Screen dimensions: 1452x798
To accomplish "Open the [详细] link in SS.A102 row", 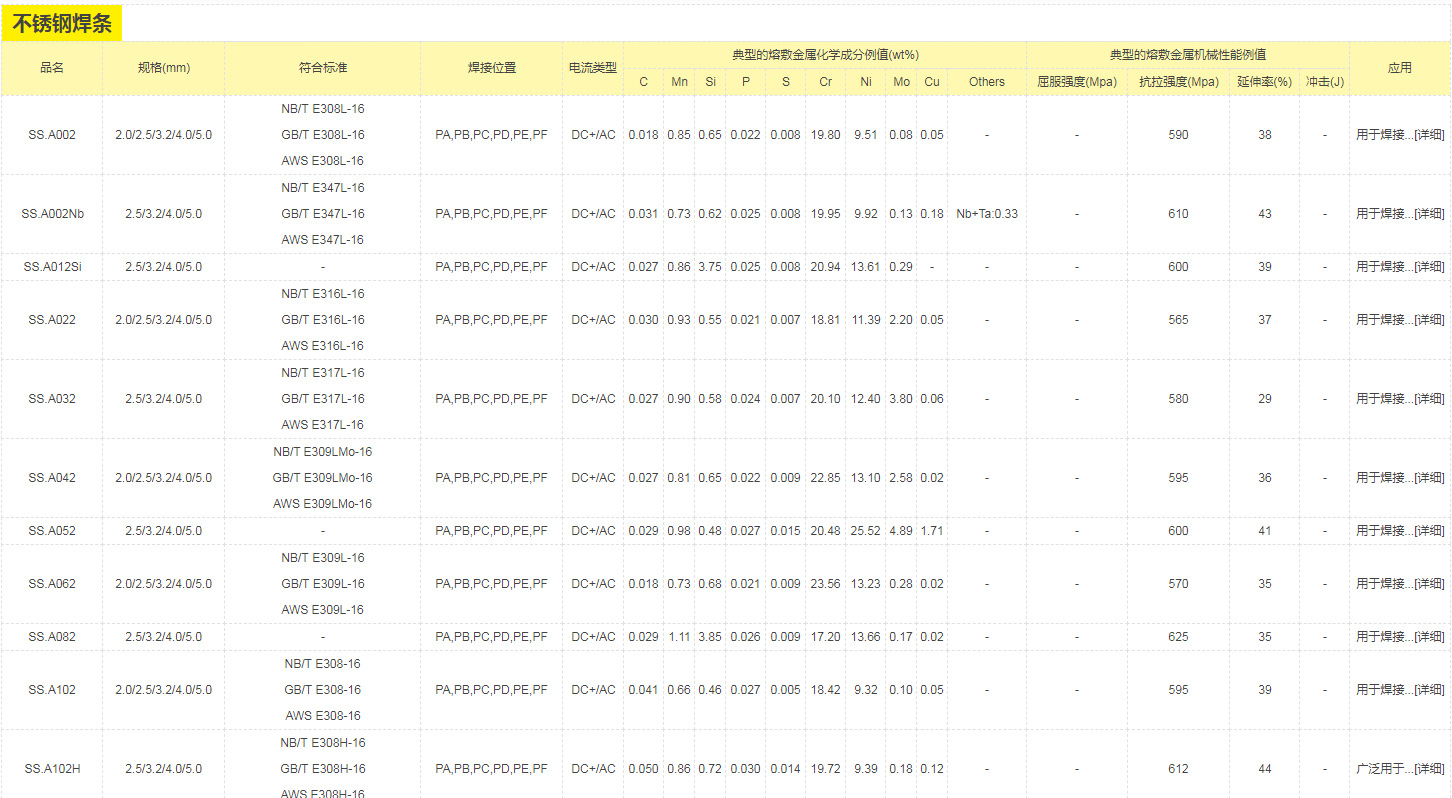I will pyautogui.click(x=1429, y=690).
